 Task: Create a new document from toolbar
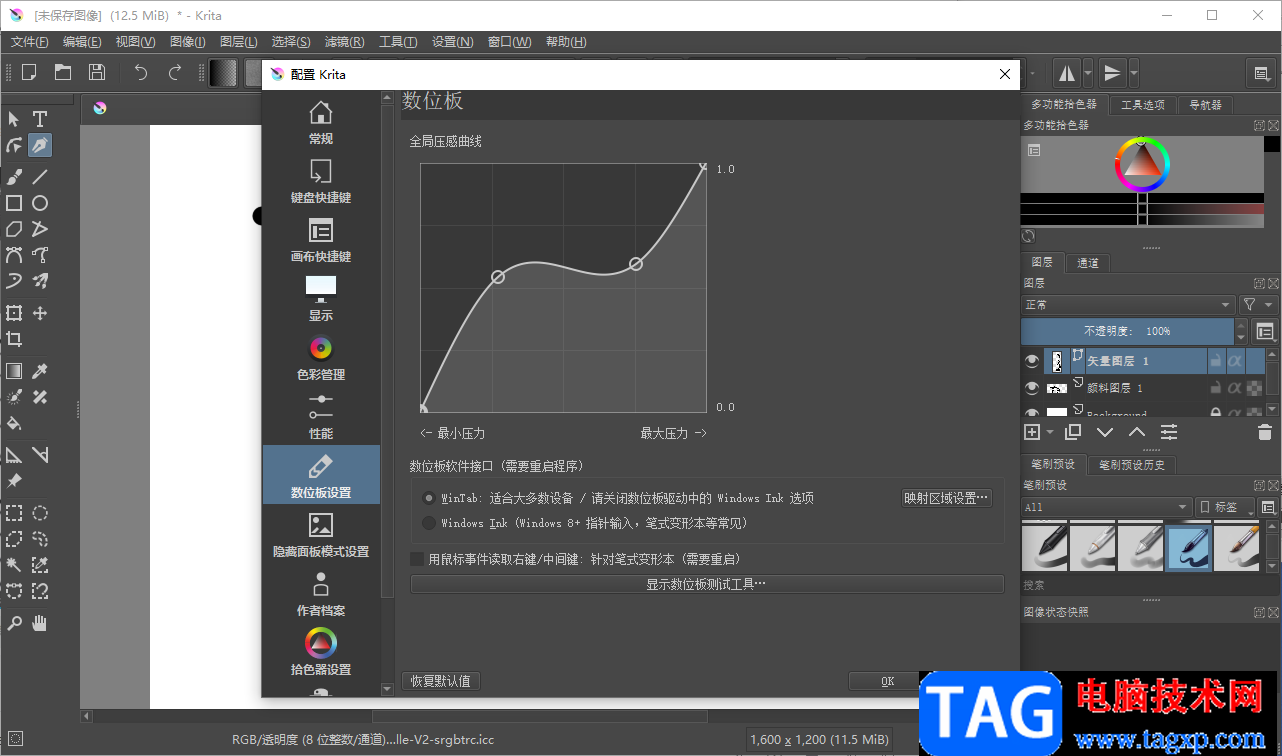pos(29,72)
